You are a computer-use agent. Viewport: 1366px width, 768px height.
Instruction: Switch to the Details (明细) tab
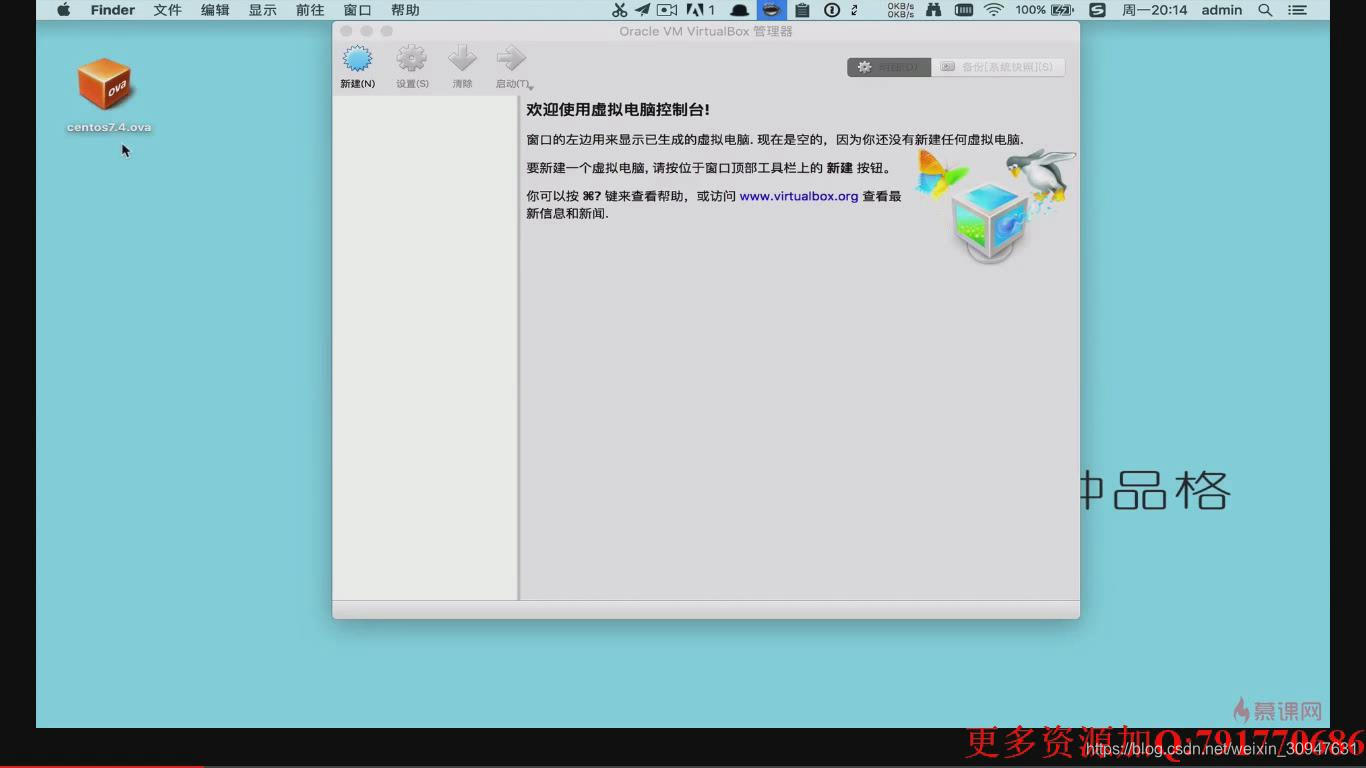(x=889, y=67)
